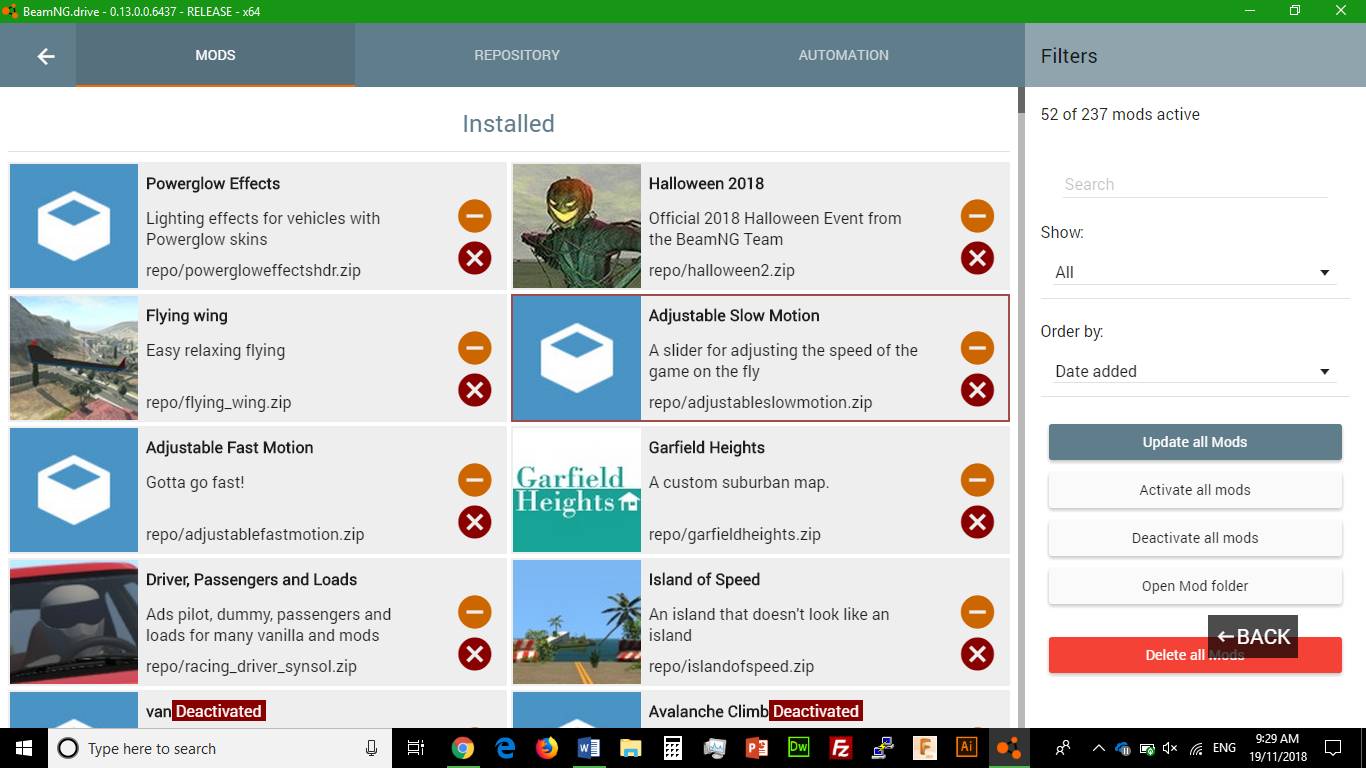Click the Windows taskbar search box

pos(219,748)
